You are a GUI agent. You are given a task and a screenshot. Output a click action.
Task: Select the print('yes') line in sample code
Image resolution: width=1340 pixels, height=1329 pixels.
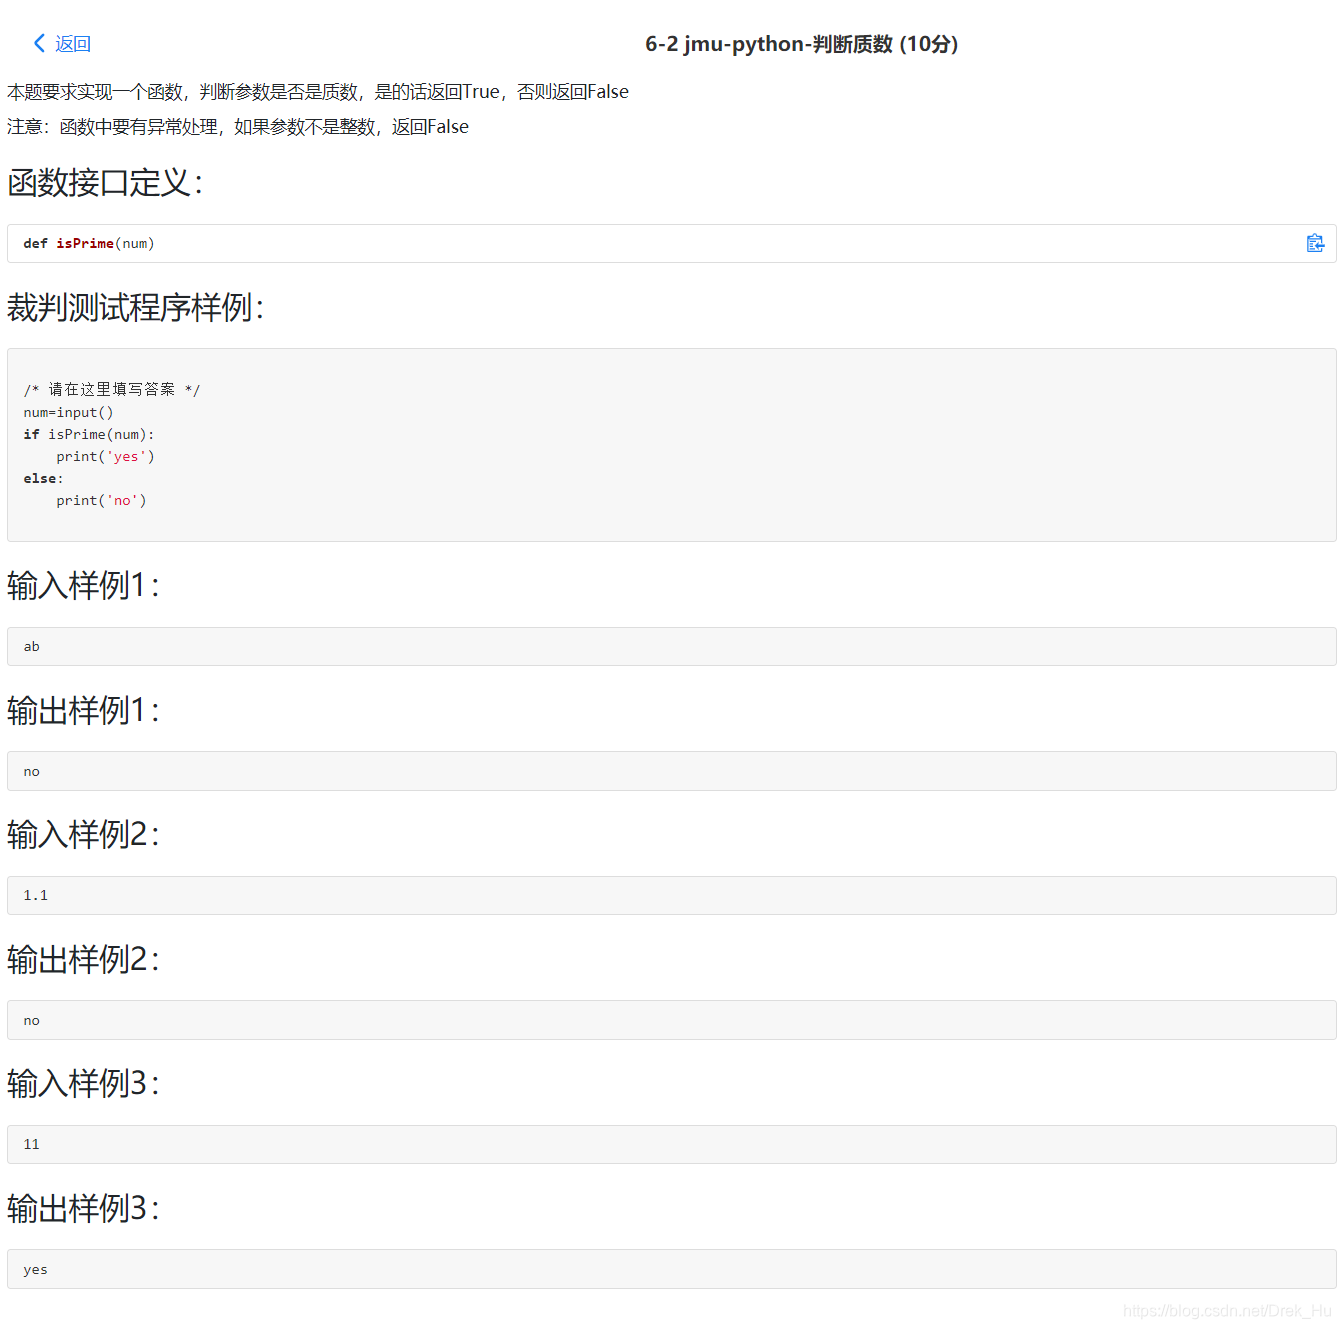(105, 456)
